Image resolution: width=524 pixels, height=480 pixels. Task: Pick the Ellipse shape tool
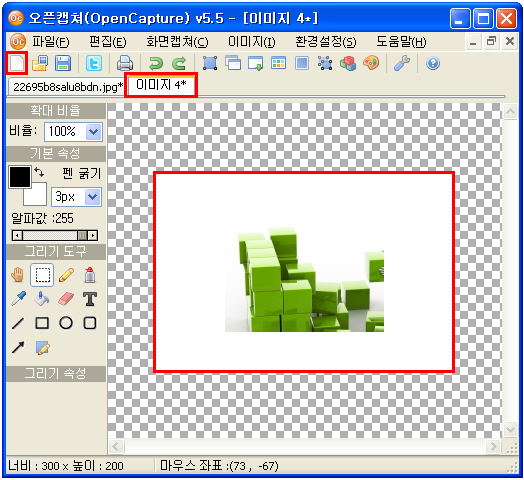click(x=66, y=323)
